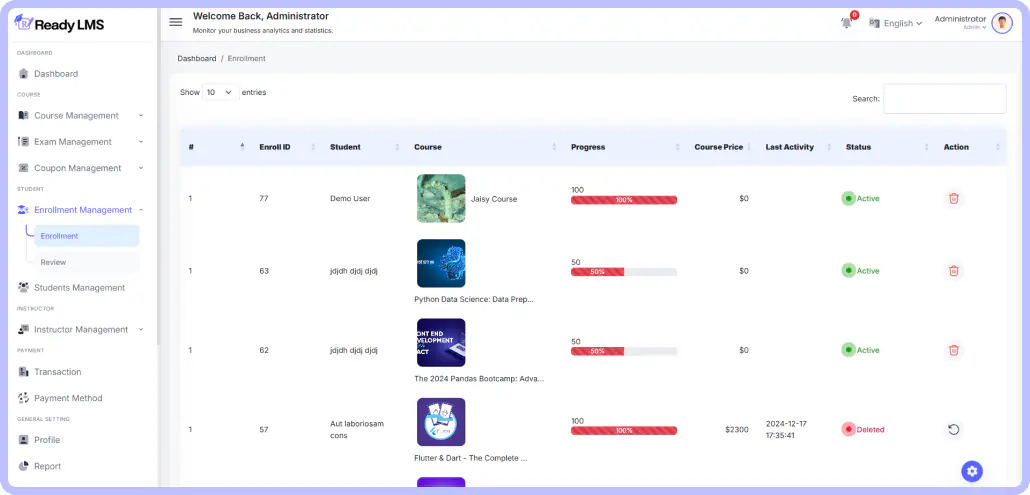Open the English language dropdown

click(896, 23)
